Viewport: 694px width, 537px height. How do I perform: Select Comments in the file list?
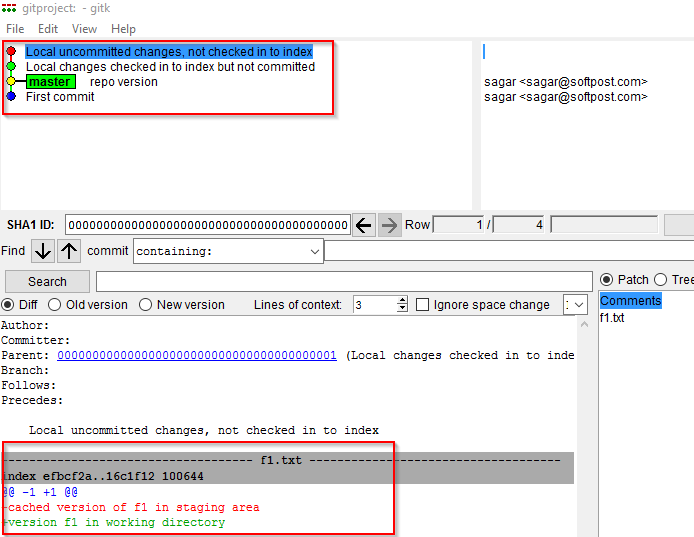pyautogui.click(x=631, y=301)
